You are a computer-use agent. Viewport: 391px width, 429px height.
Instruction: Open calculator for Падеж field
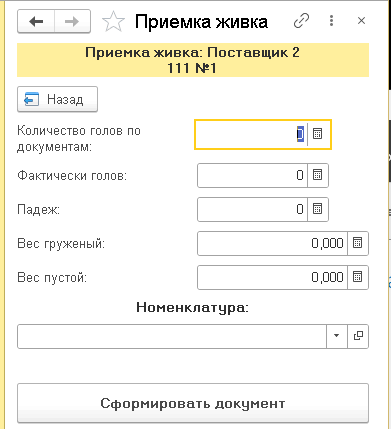click(318, 209)
